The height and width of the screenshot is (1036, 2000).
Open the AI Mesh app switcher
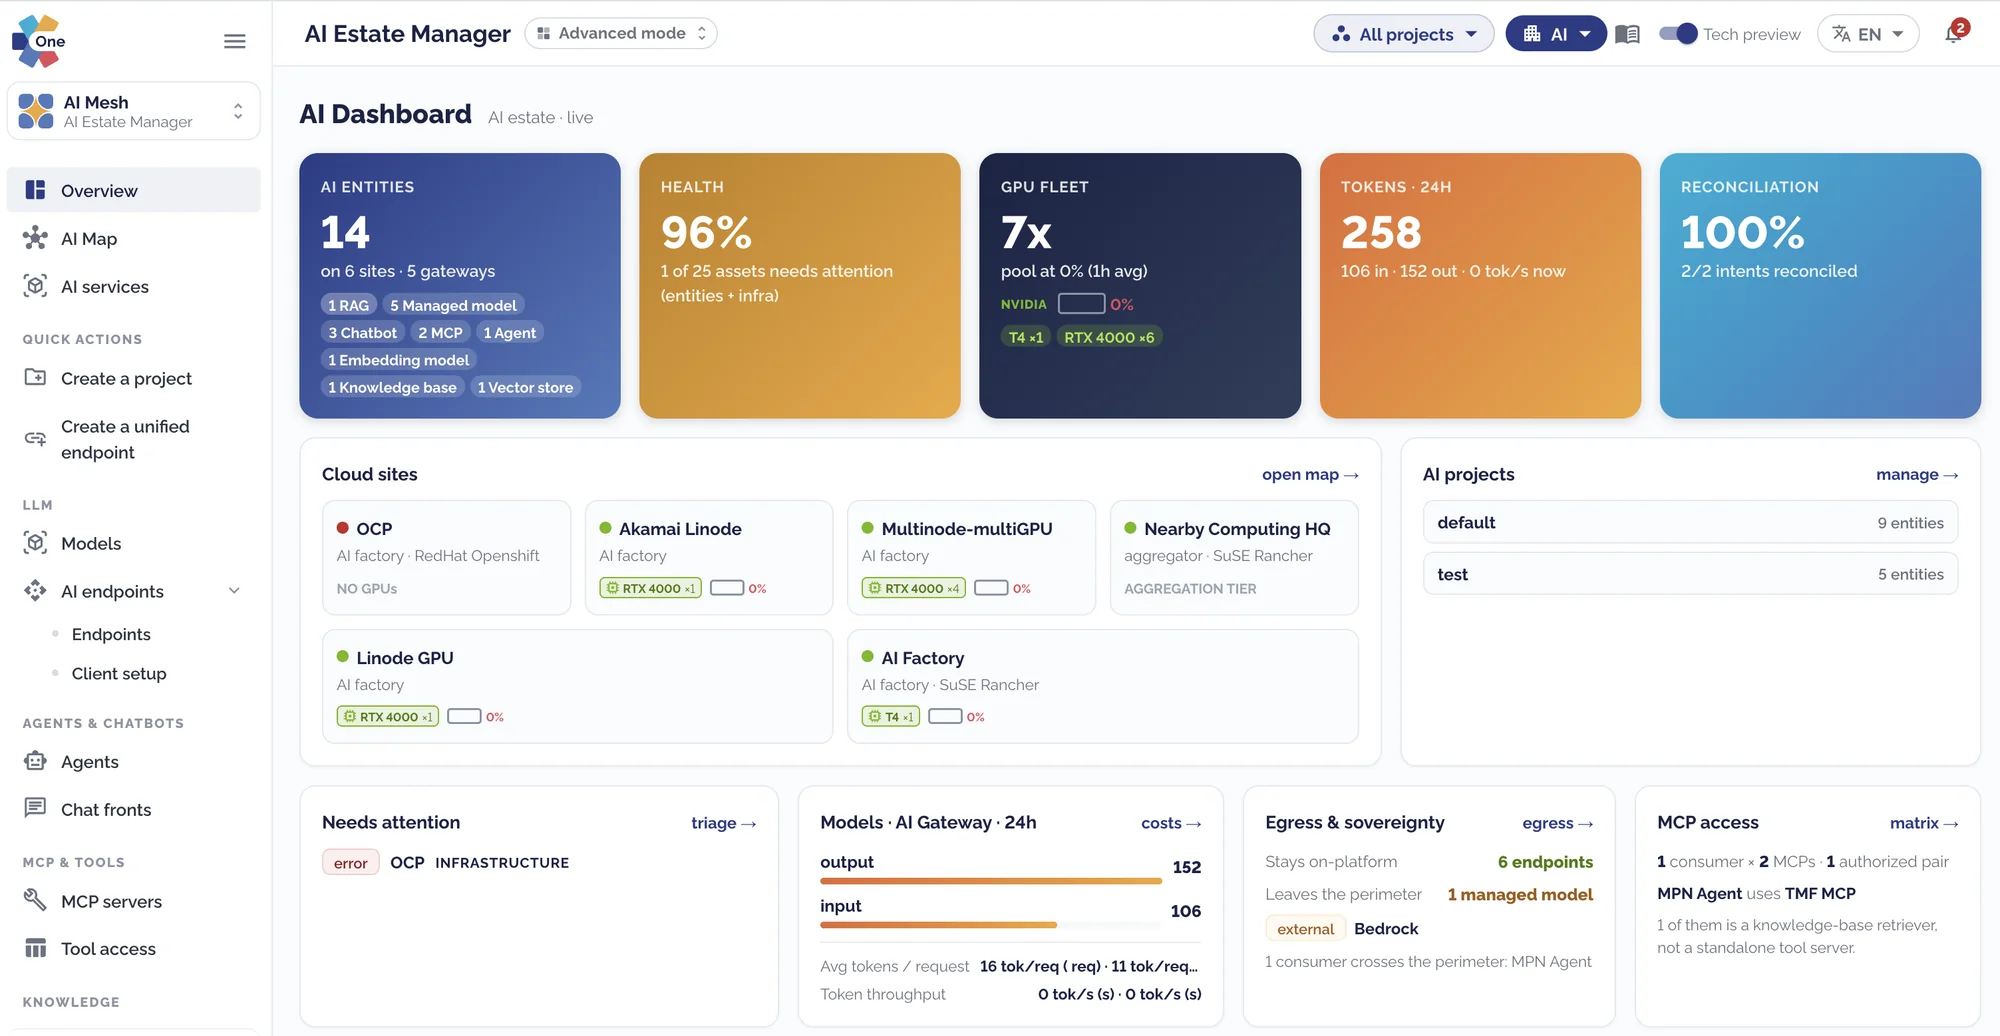[x=134, y=111]
